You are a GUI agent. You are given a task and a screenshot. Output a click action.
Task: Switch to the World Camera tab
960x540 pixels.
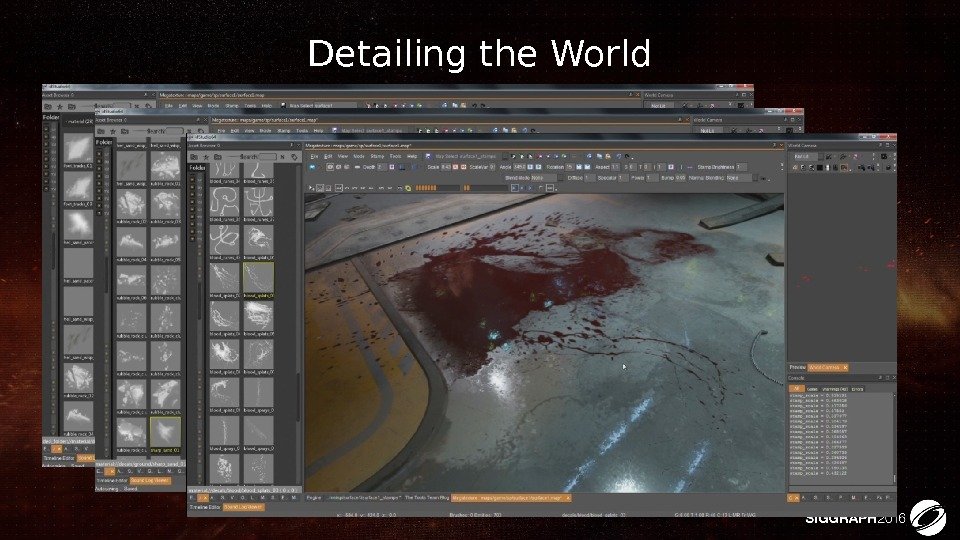[x=822, y=369]
